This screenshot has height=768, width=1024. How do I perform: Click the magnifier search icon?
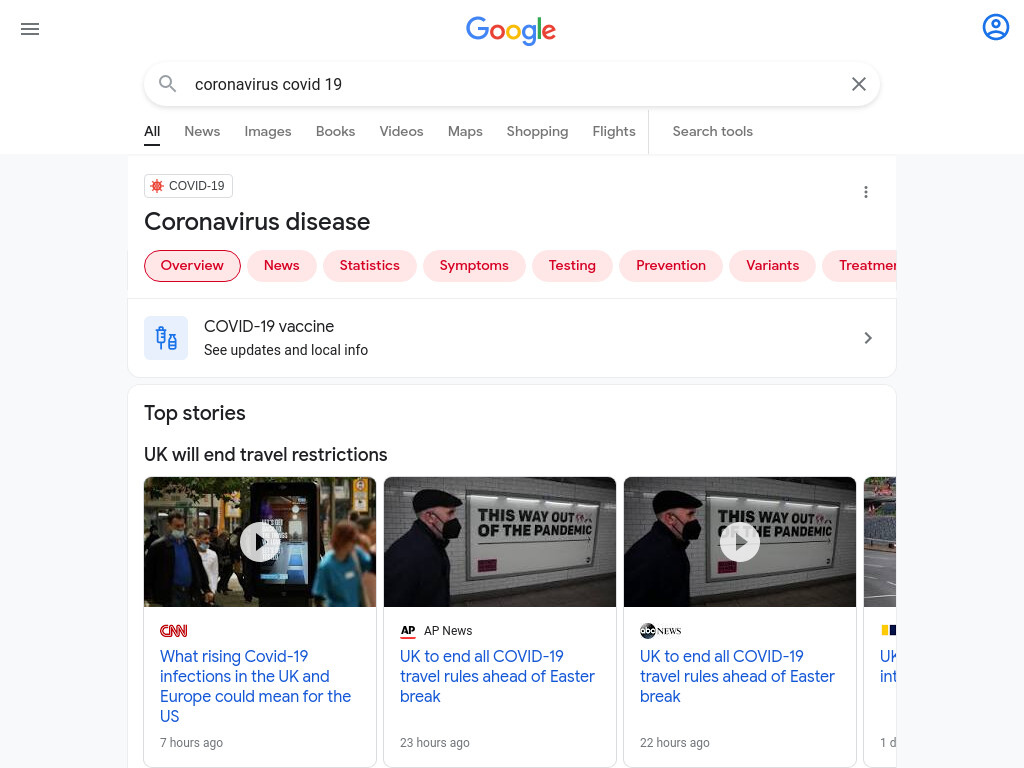pos(168,84)
